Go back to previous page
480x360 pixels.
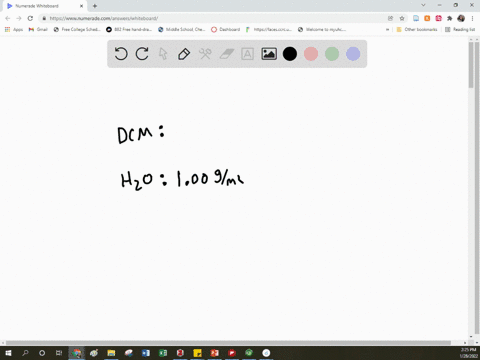(x=8, y=18)
